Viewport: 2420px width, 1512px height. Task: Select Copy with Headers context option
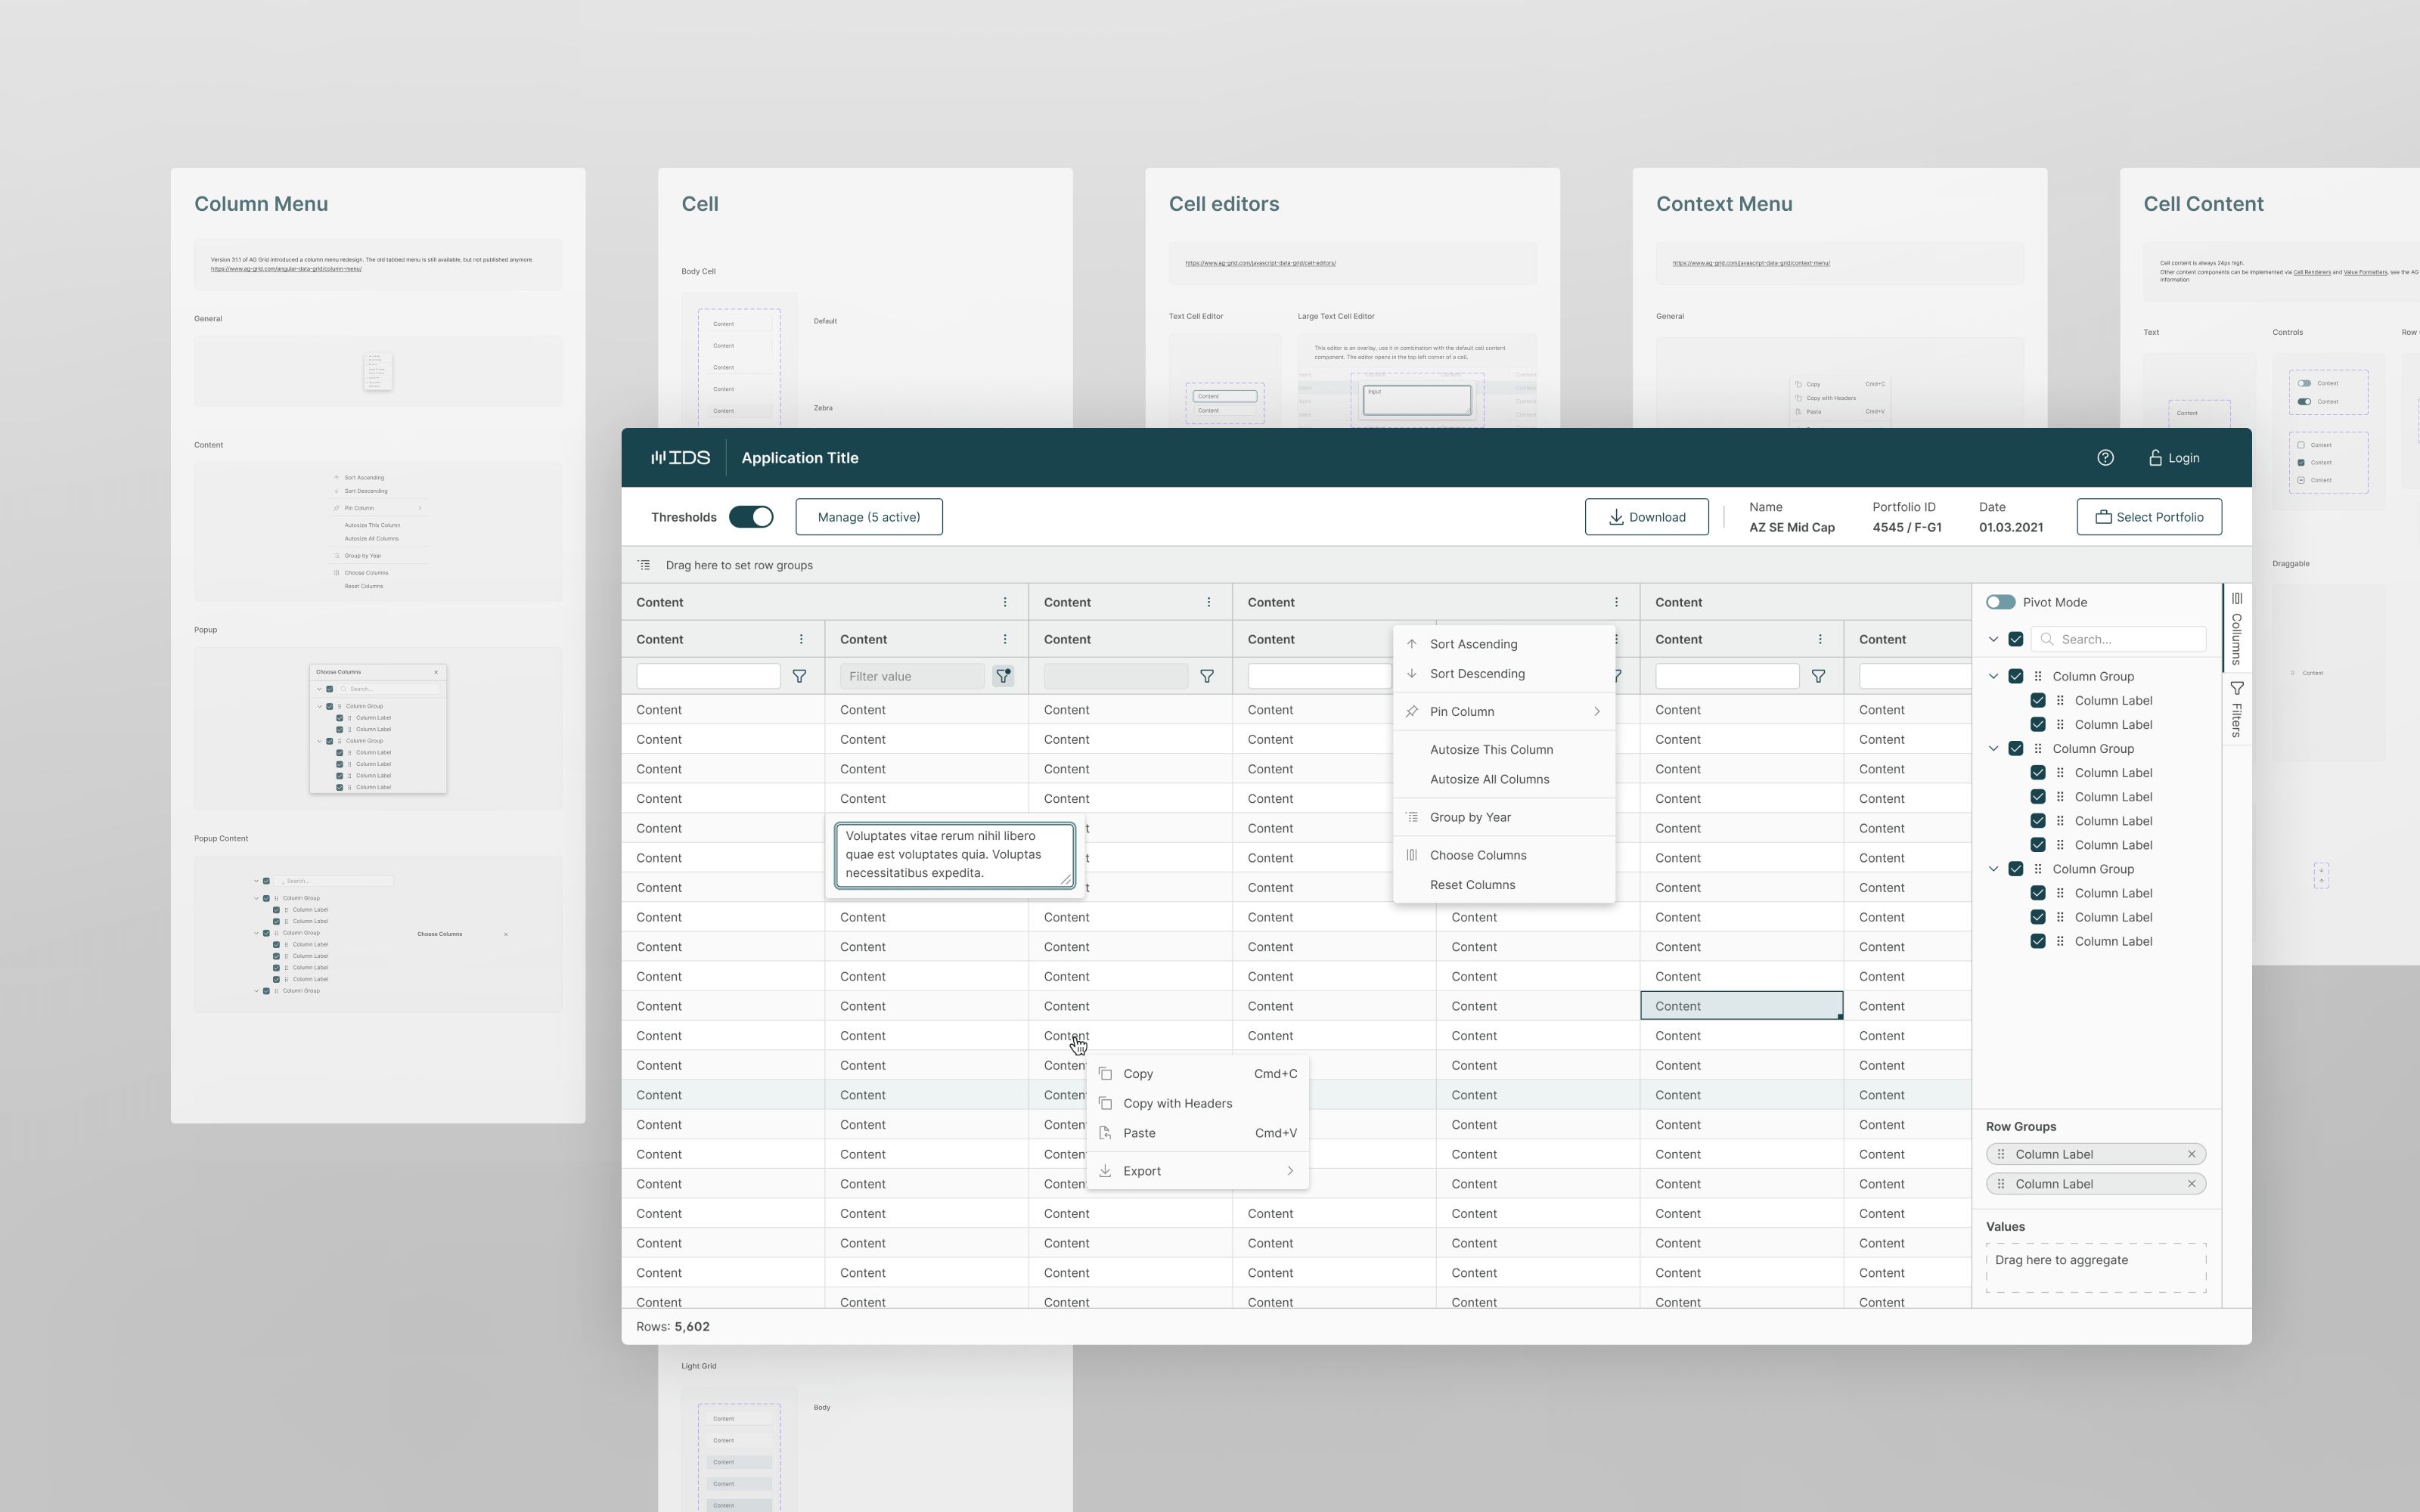point(1177,1103)
